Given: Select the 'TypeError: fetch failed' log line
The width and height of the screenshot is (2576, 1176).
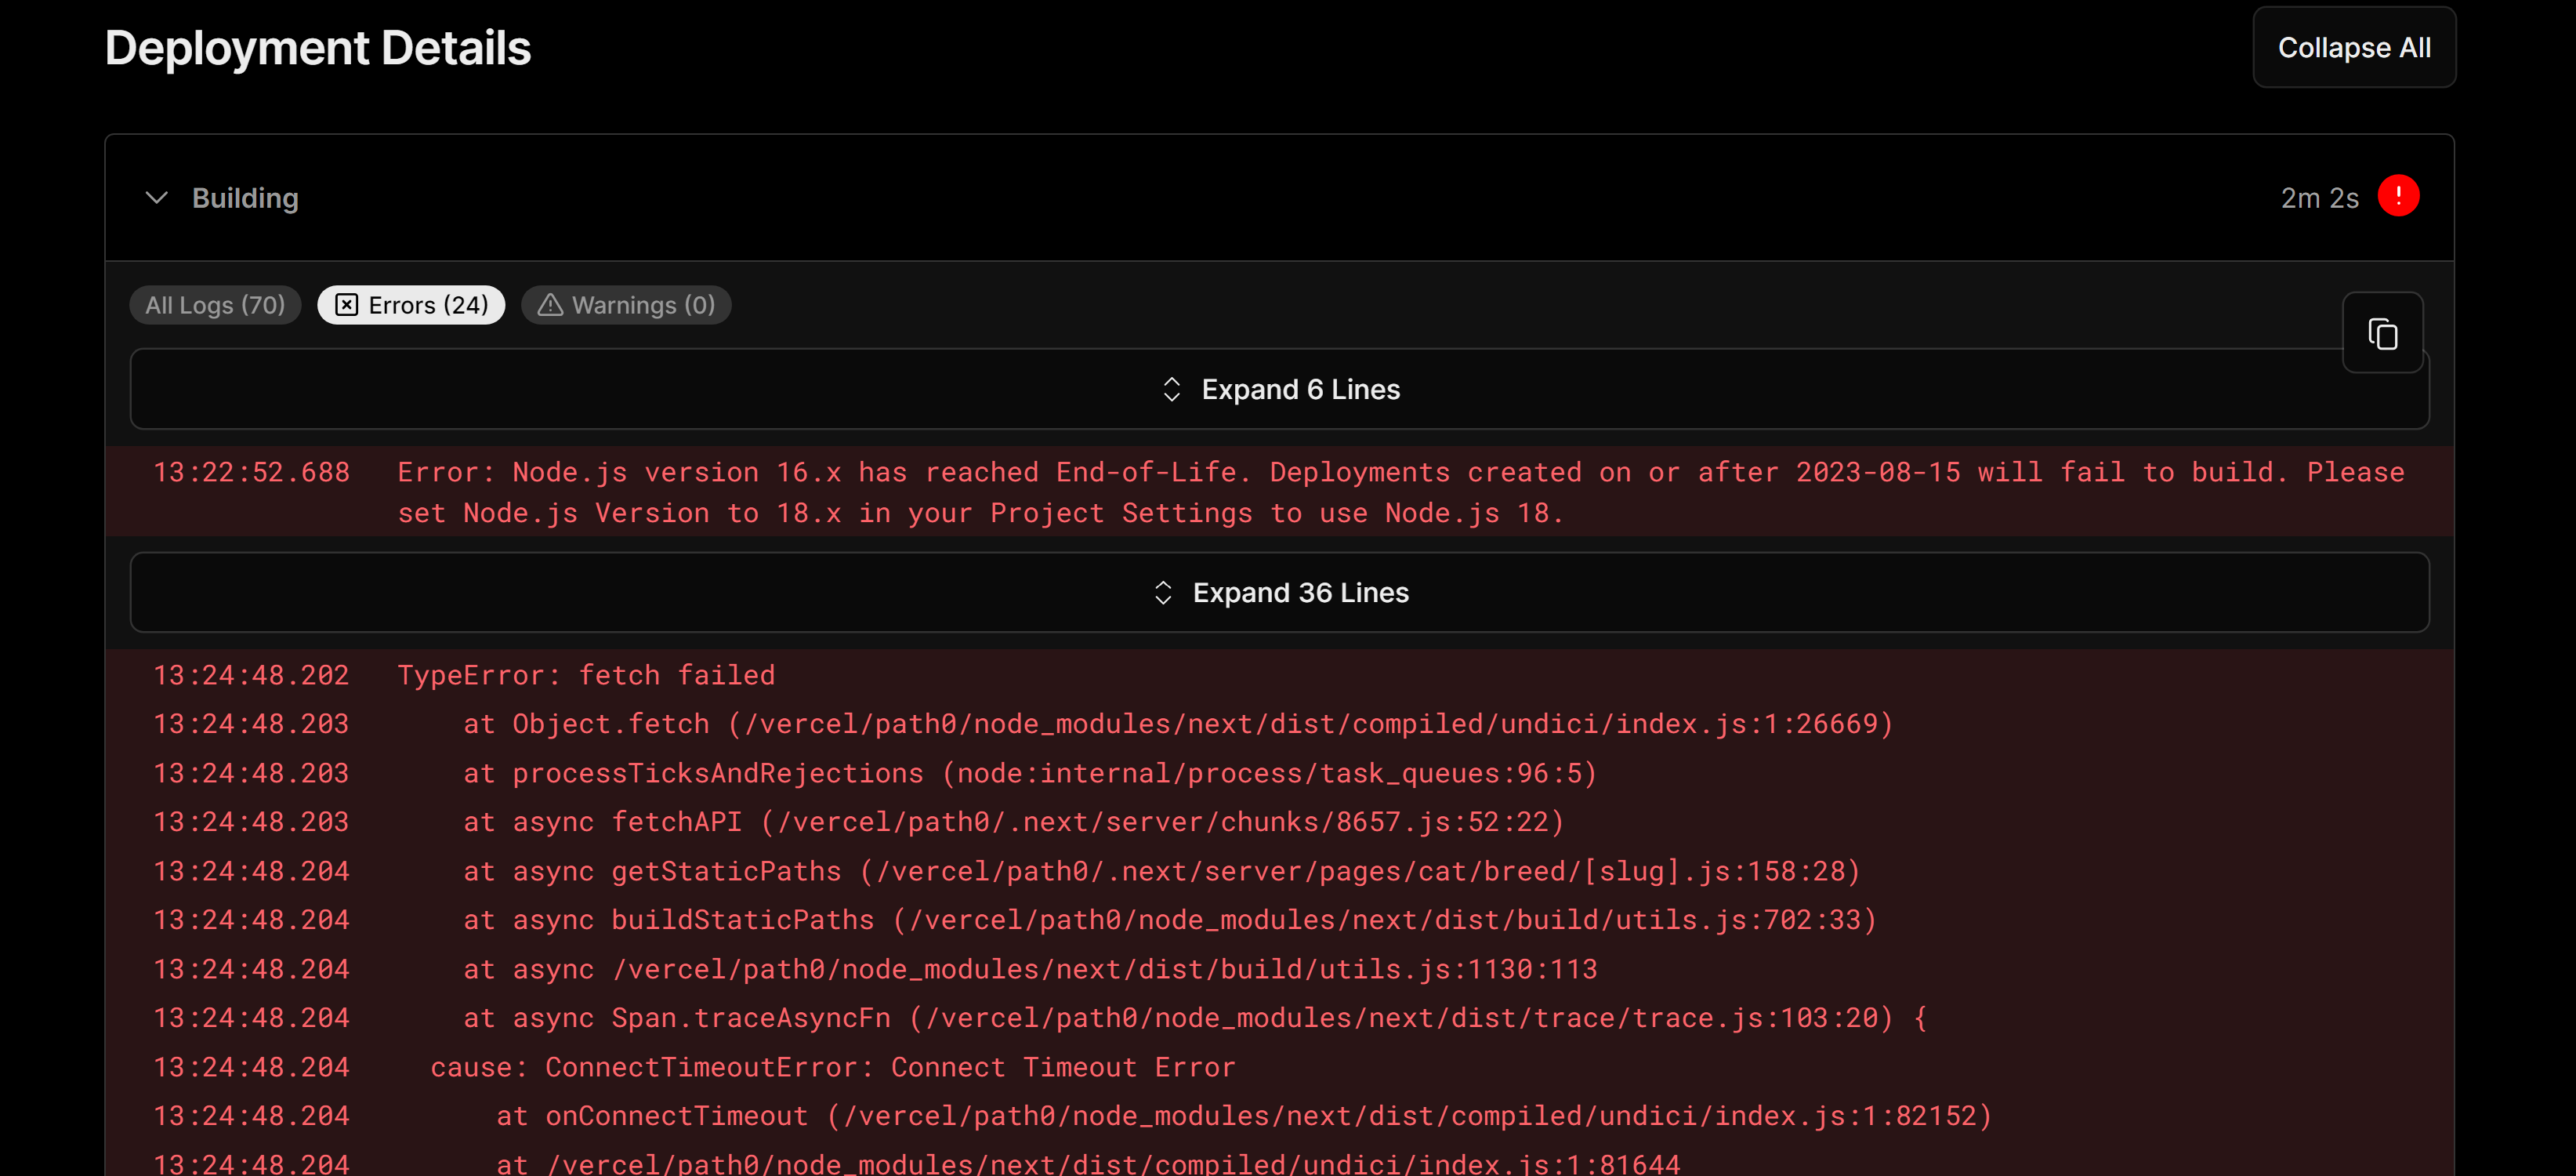Looking at the screenshot, I should pyautogui.click(x=586, y=676).
